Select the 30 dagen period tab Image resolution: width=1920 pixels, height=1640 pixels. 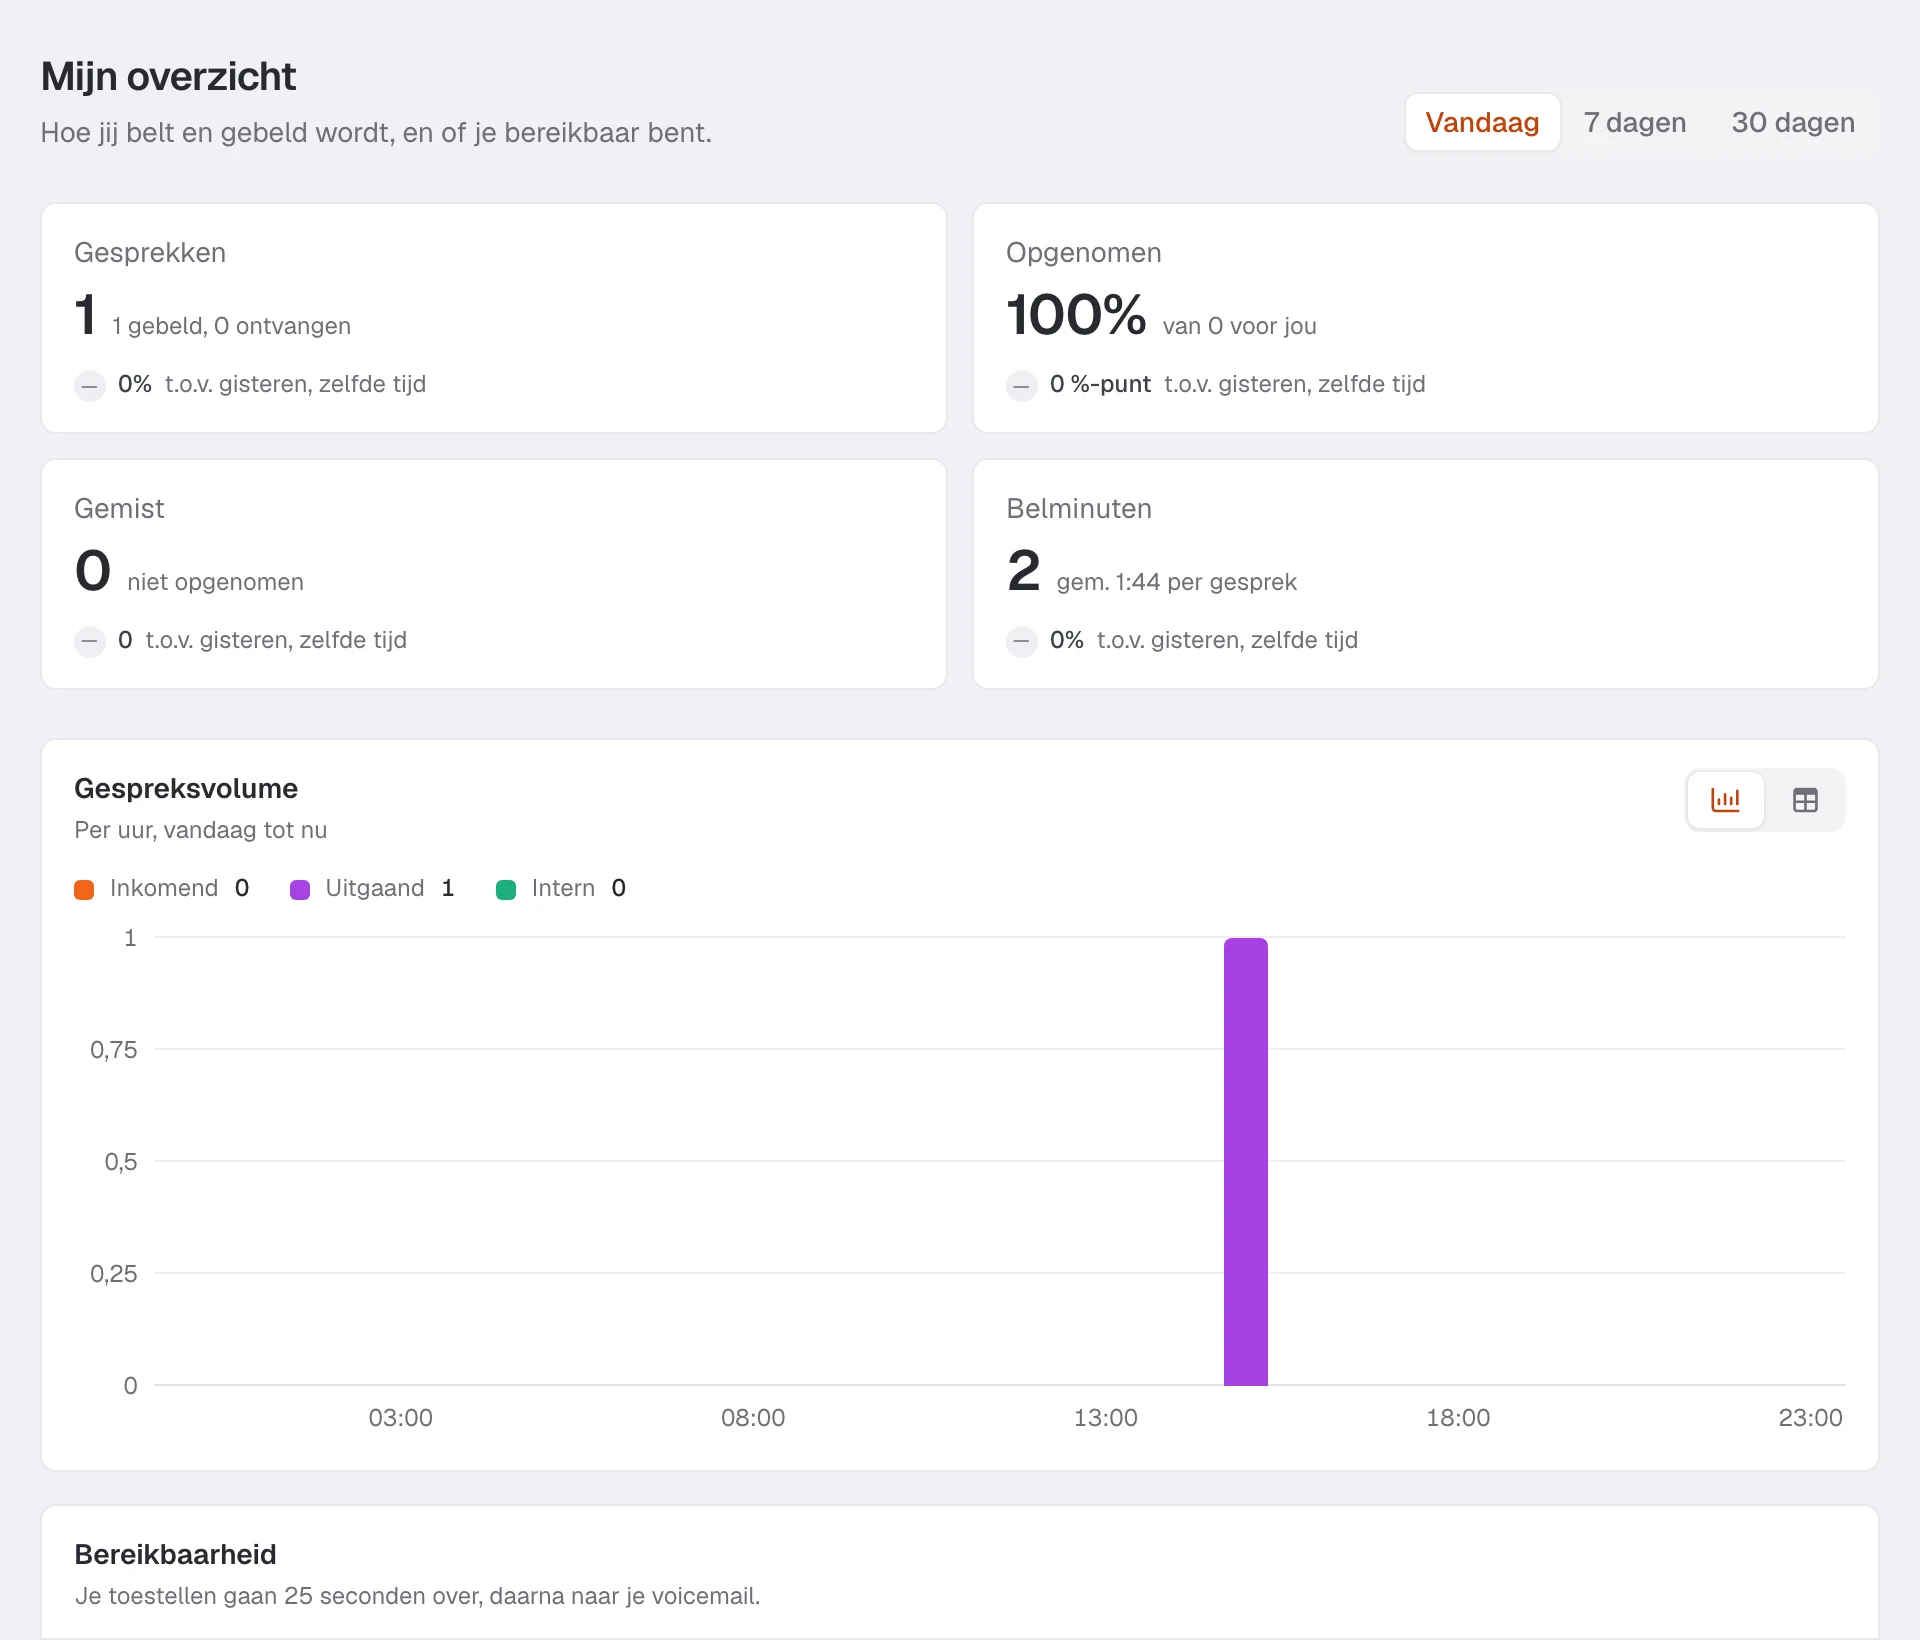click(x=1793, y=122)
